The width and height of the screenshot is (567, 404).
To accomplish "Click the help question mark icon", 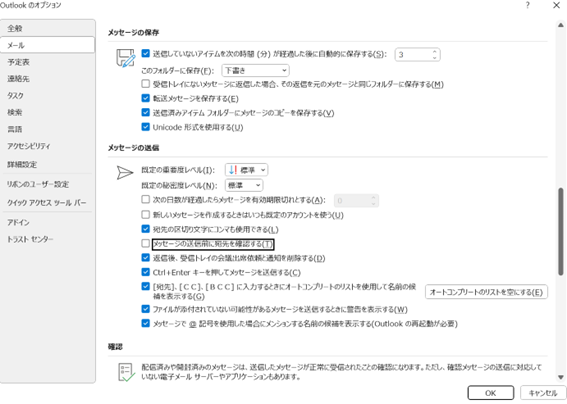I will click(528, 5).
